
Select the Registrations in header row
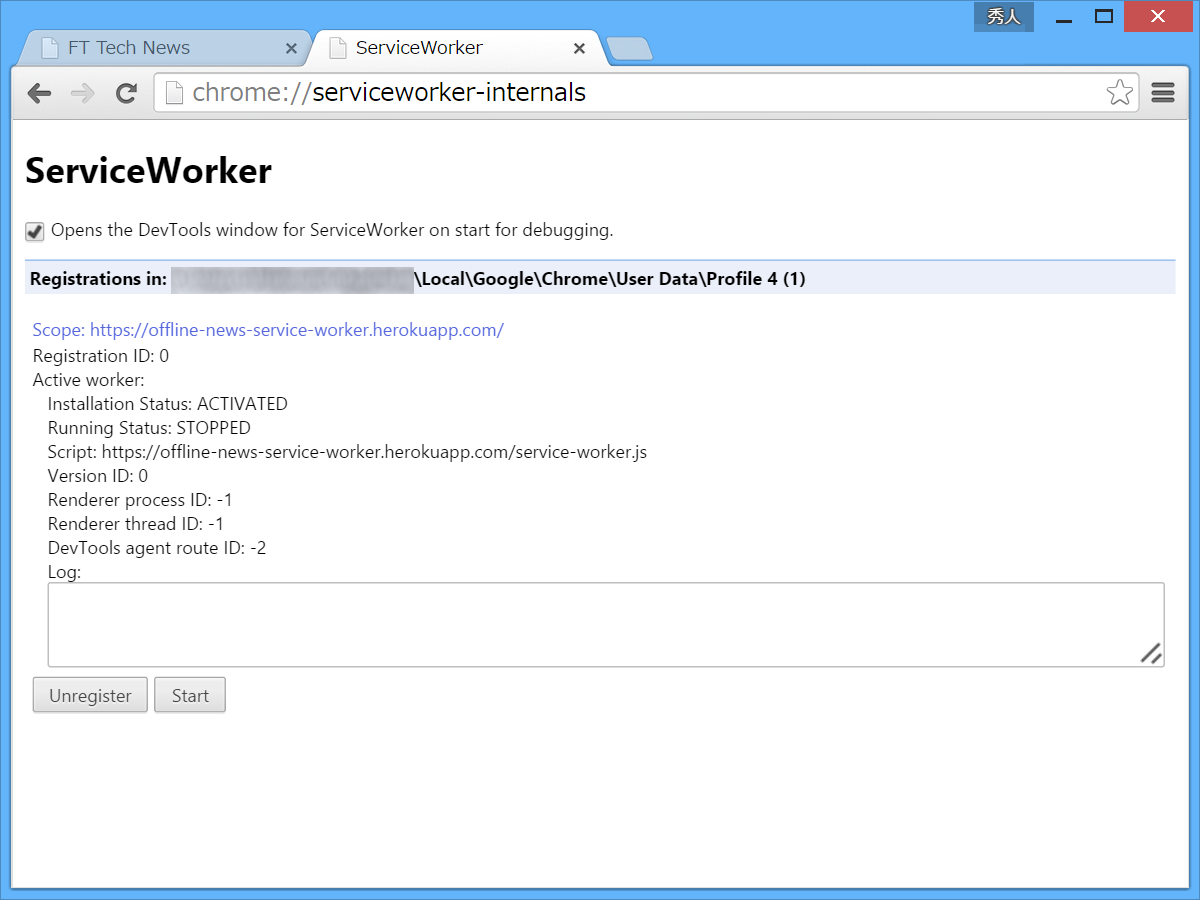pyautogui.click(x=600, y=279)
